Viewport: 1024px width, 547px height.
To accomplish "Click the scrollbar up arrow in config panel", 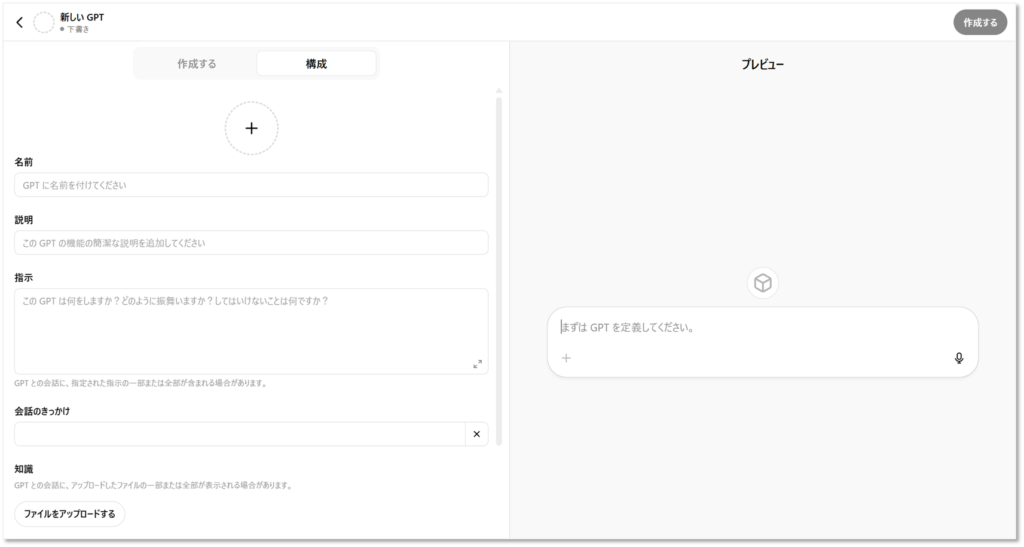I will [499, 91].
